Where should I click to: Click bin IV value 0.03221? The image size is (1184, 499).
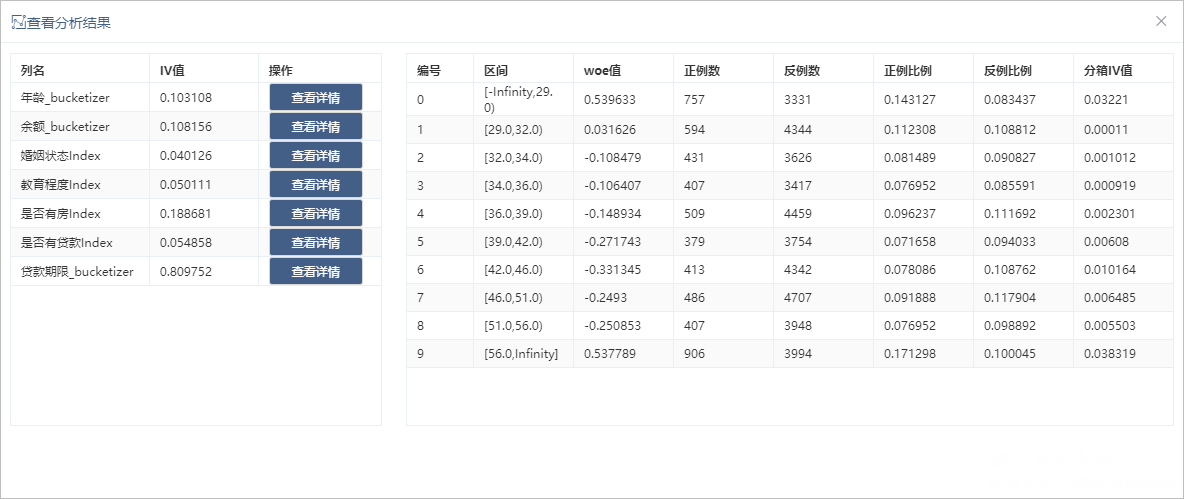tap(1106, 100)
